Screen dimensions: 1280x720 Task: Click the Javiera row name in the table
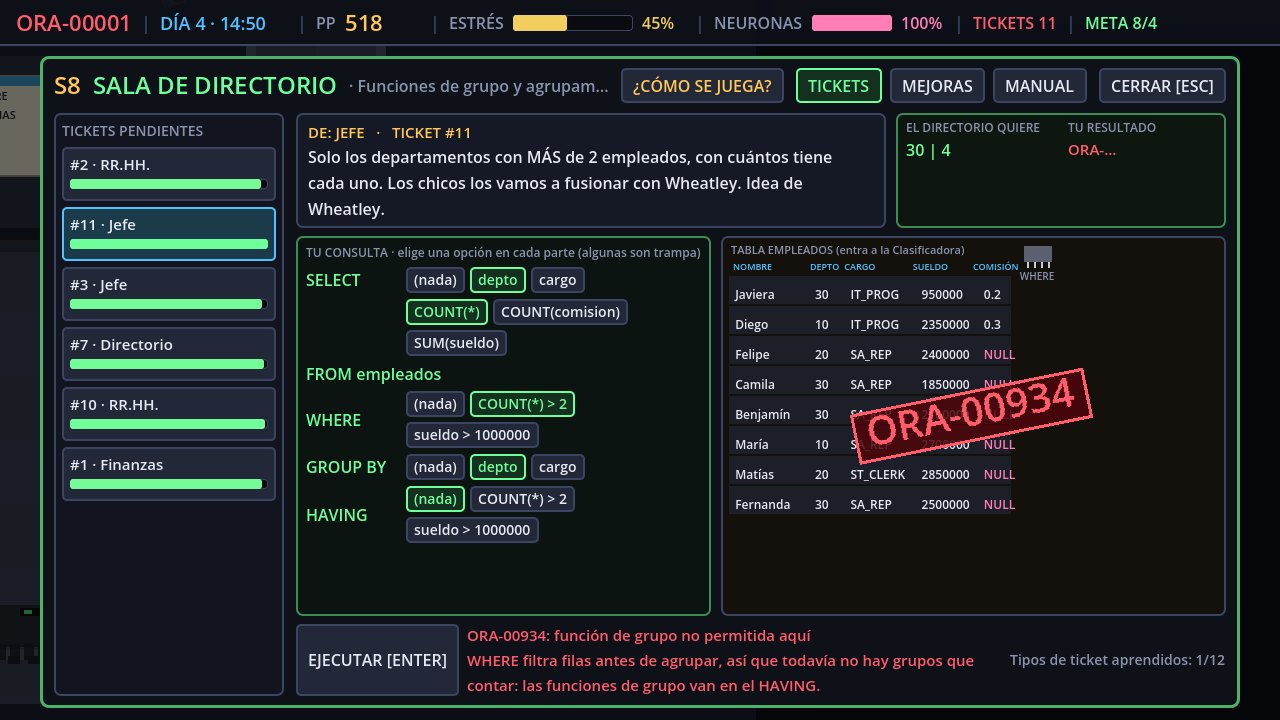pyautogui.click(x=755, y=294)
